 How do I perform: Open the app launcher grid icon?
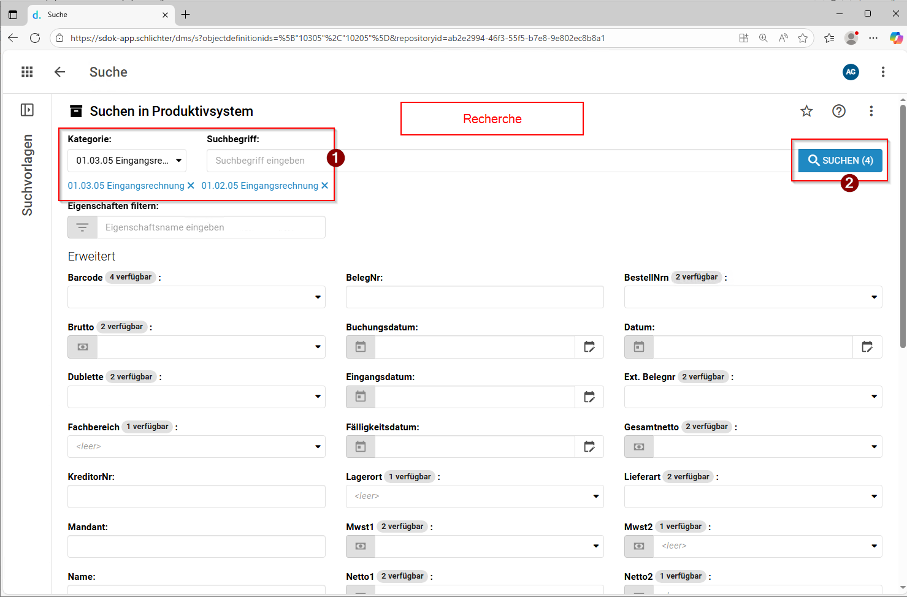(27, 72)
